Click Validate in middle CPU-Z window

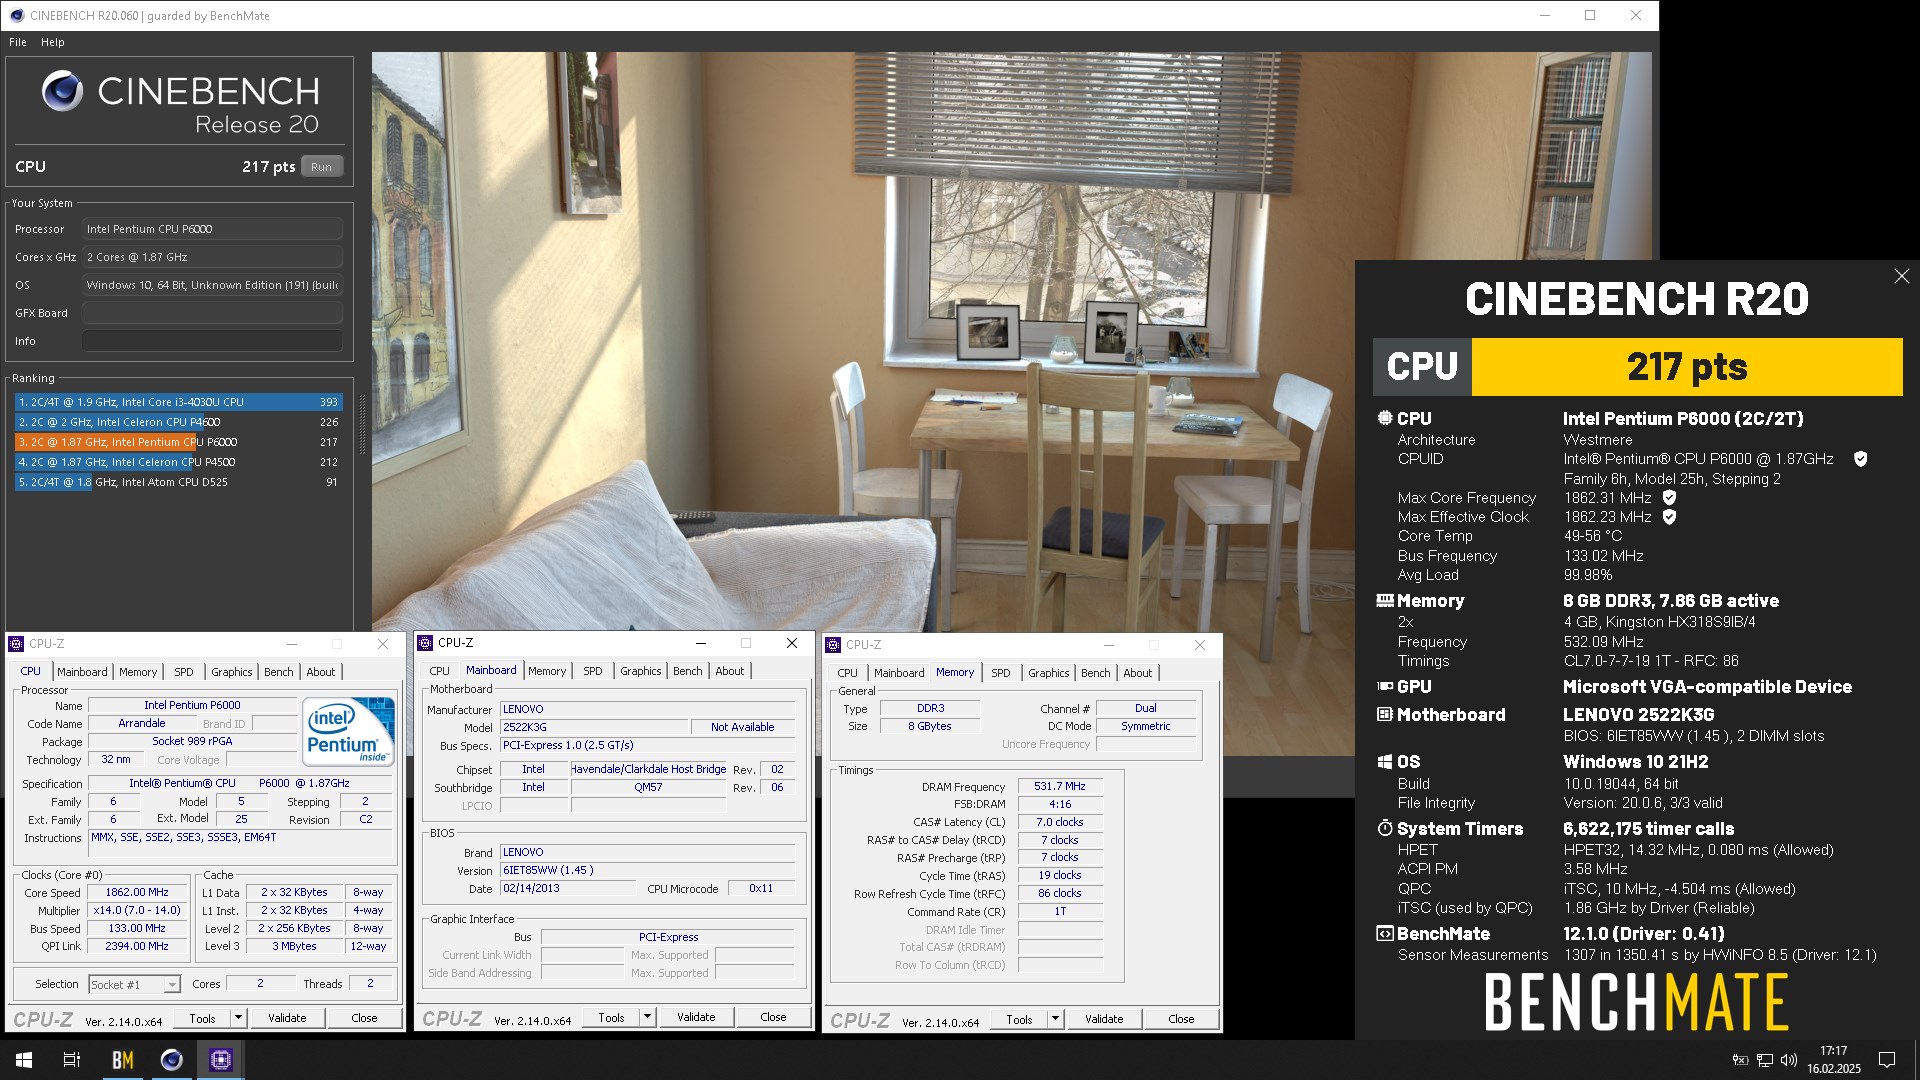pyautogui.click(x=696, y=1017)
